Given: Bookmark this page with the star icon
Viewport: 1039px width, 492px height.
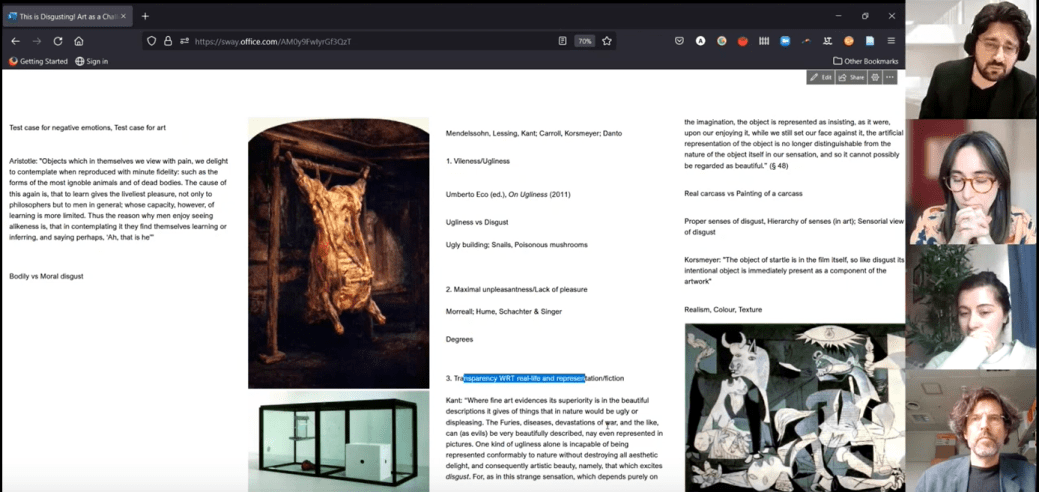Looking at the screenshot, I should click(x=607, y=41).
